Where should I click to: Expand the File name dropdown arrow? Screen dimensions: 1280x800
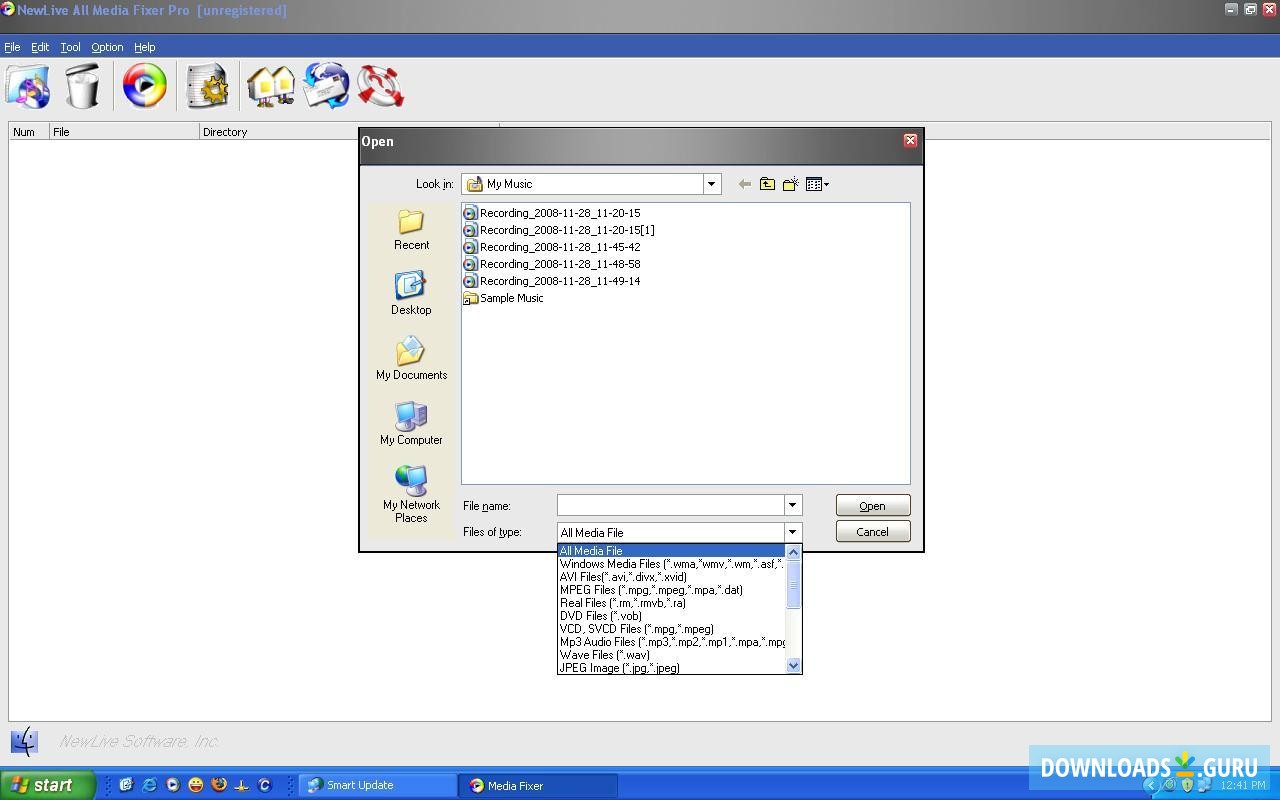coord(792,506)
